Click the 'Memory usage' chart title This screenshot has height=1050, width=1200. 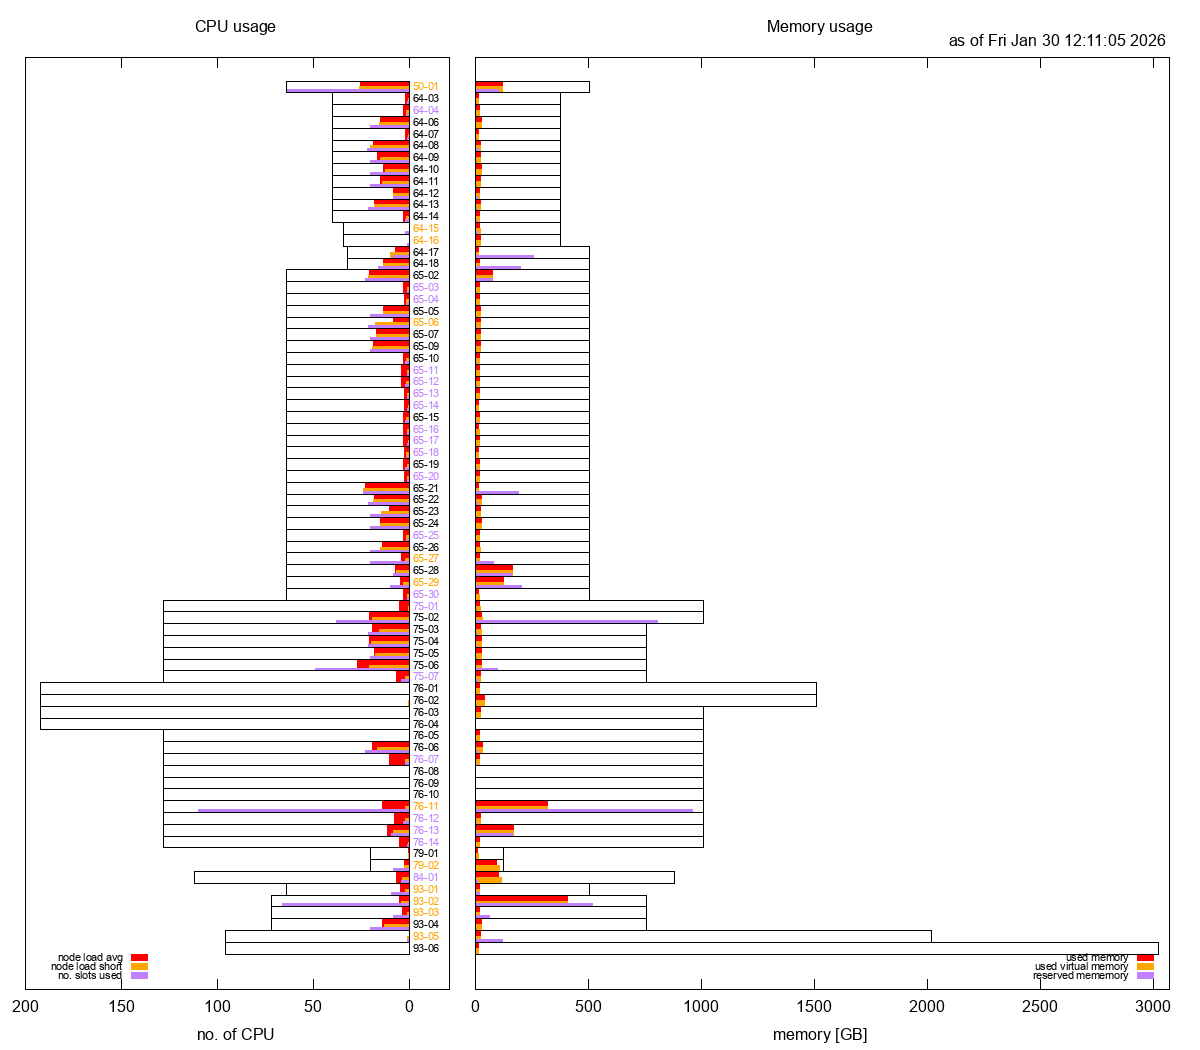tap(819, 27)
